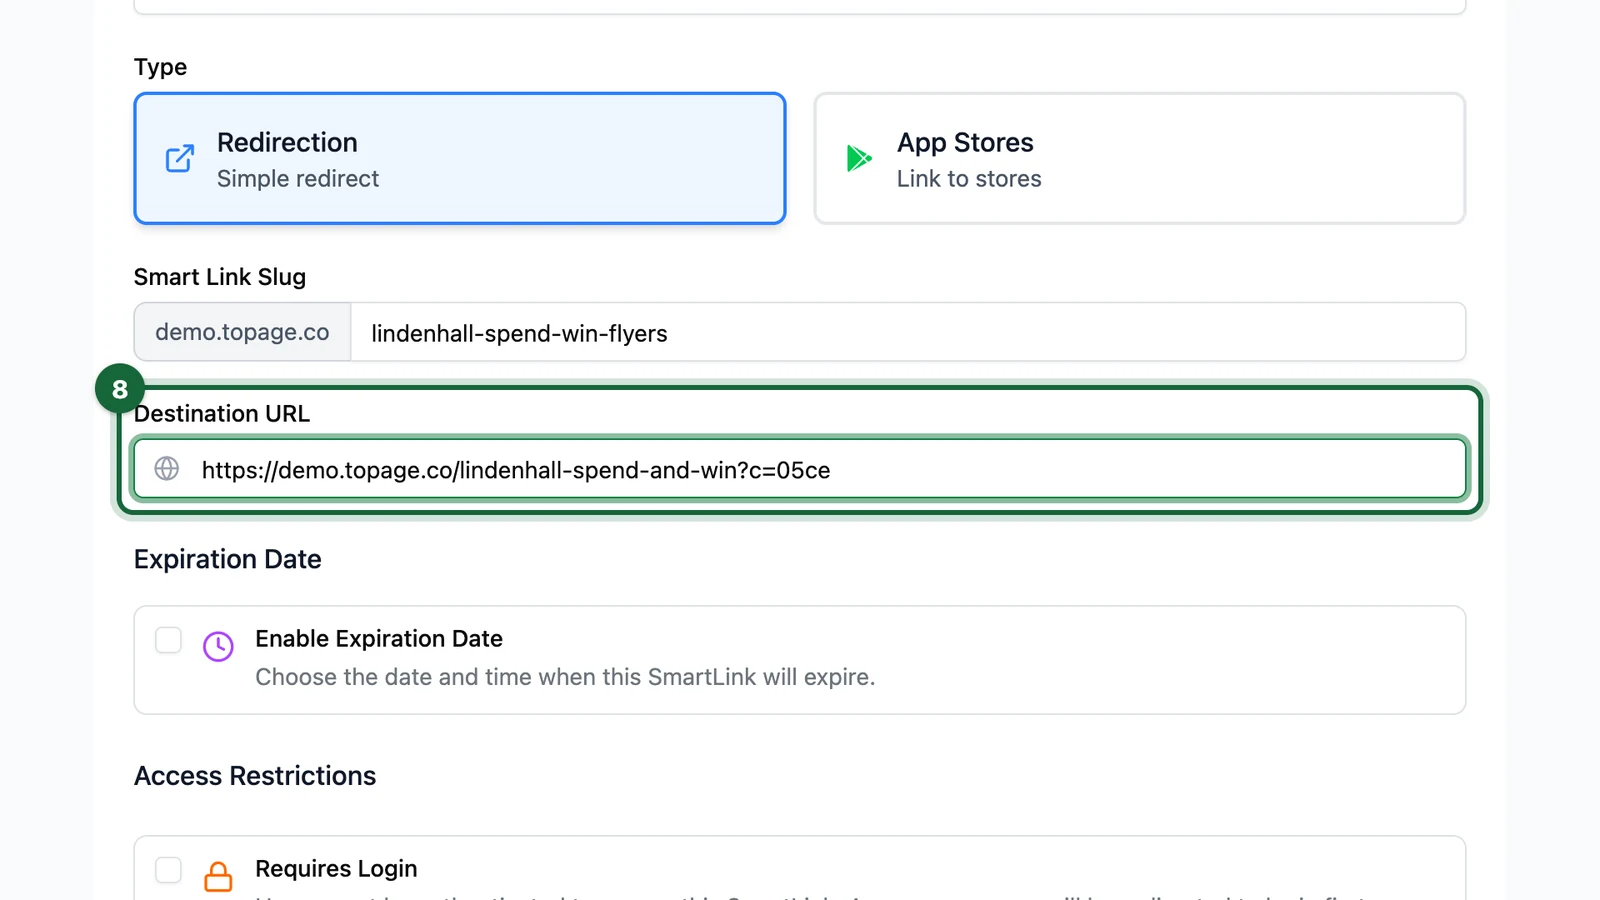Viewport: 1600px width, 900px height.
Task: Click the Expiration Date heading
Action: pyautogui.click(x=228, y=559)
